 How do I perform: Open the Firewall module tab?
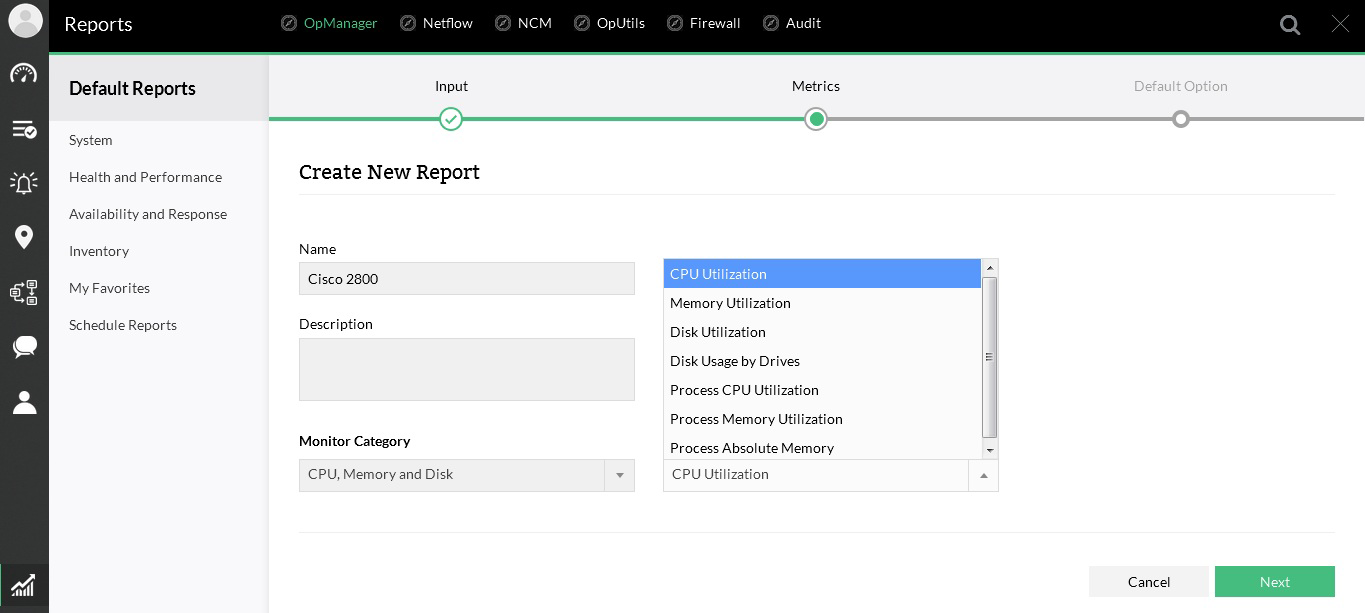point(703,23)
